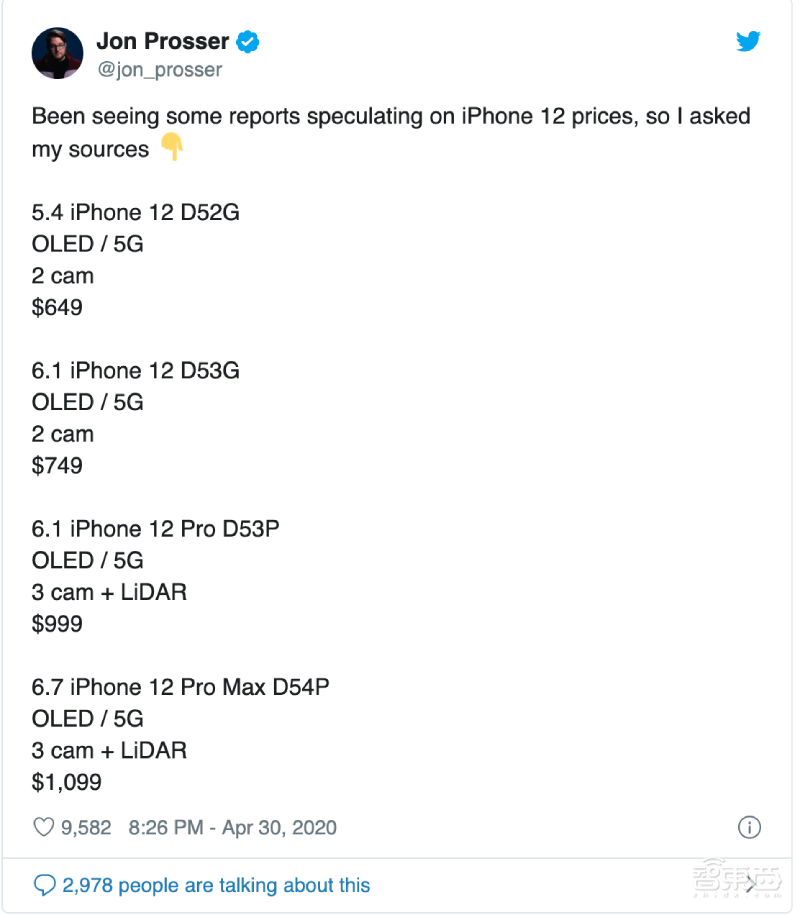Click the '9,582' like count

coord(85,827)
